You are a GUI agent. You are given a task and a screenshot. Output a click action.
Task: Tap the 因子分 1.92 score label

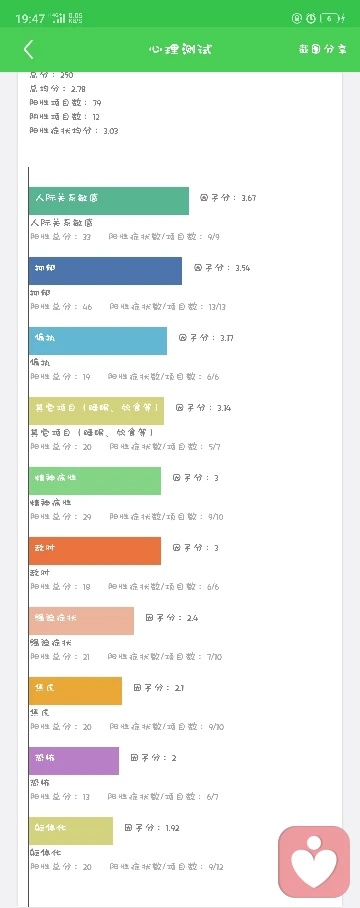click(152, 828)
